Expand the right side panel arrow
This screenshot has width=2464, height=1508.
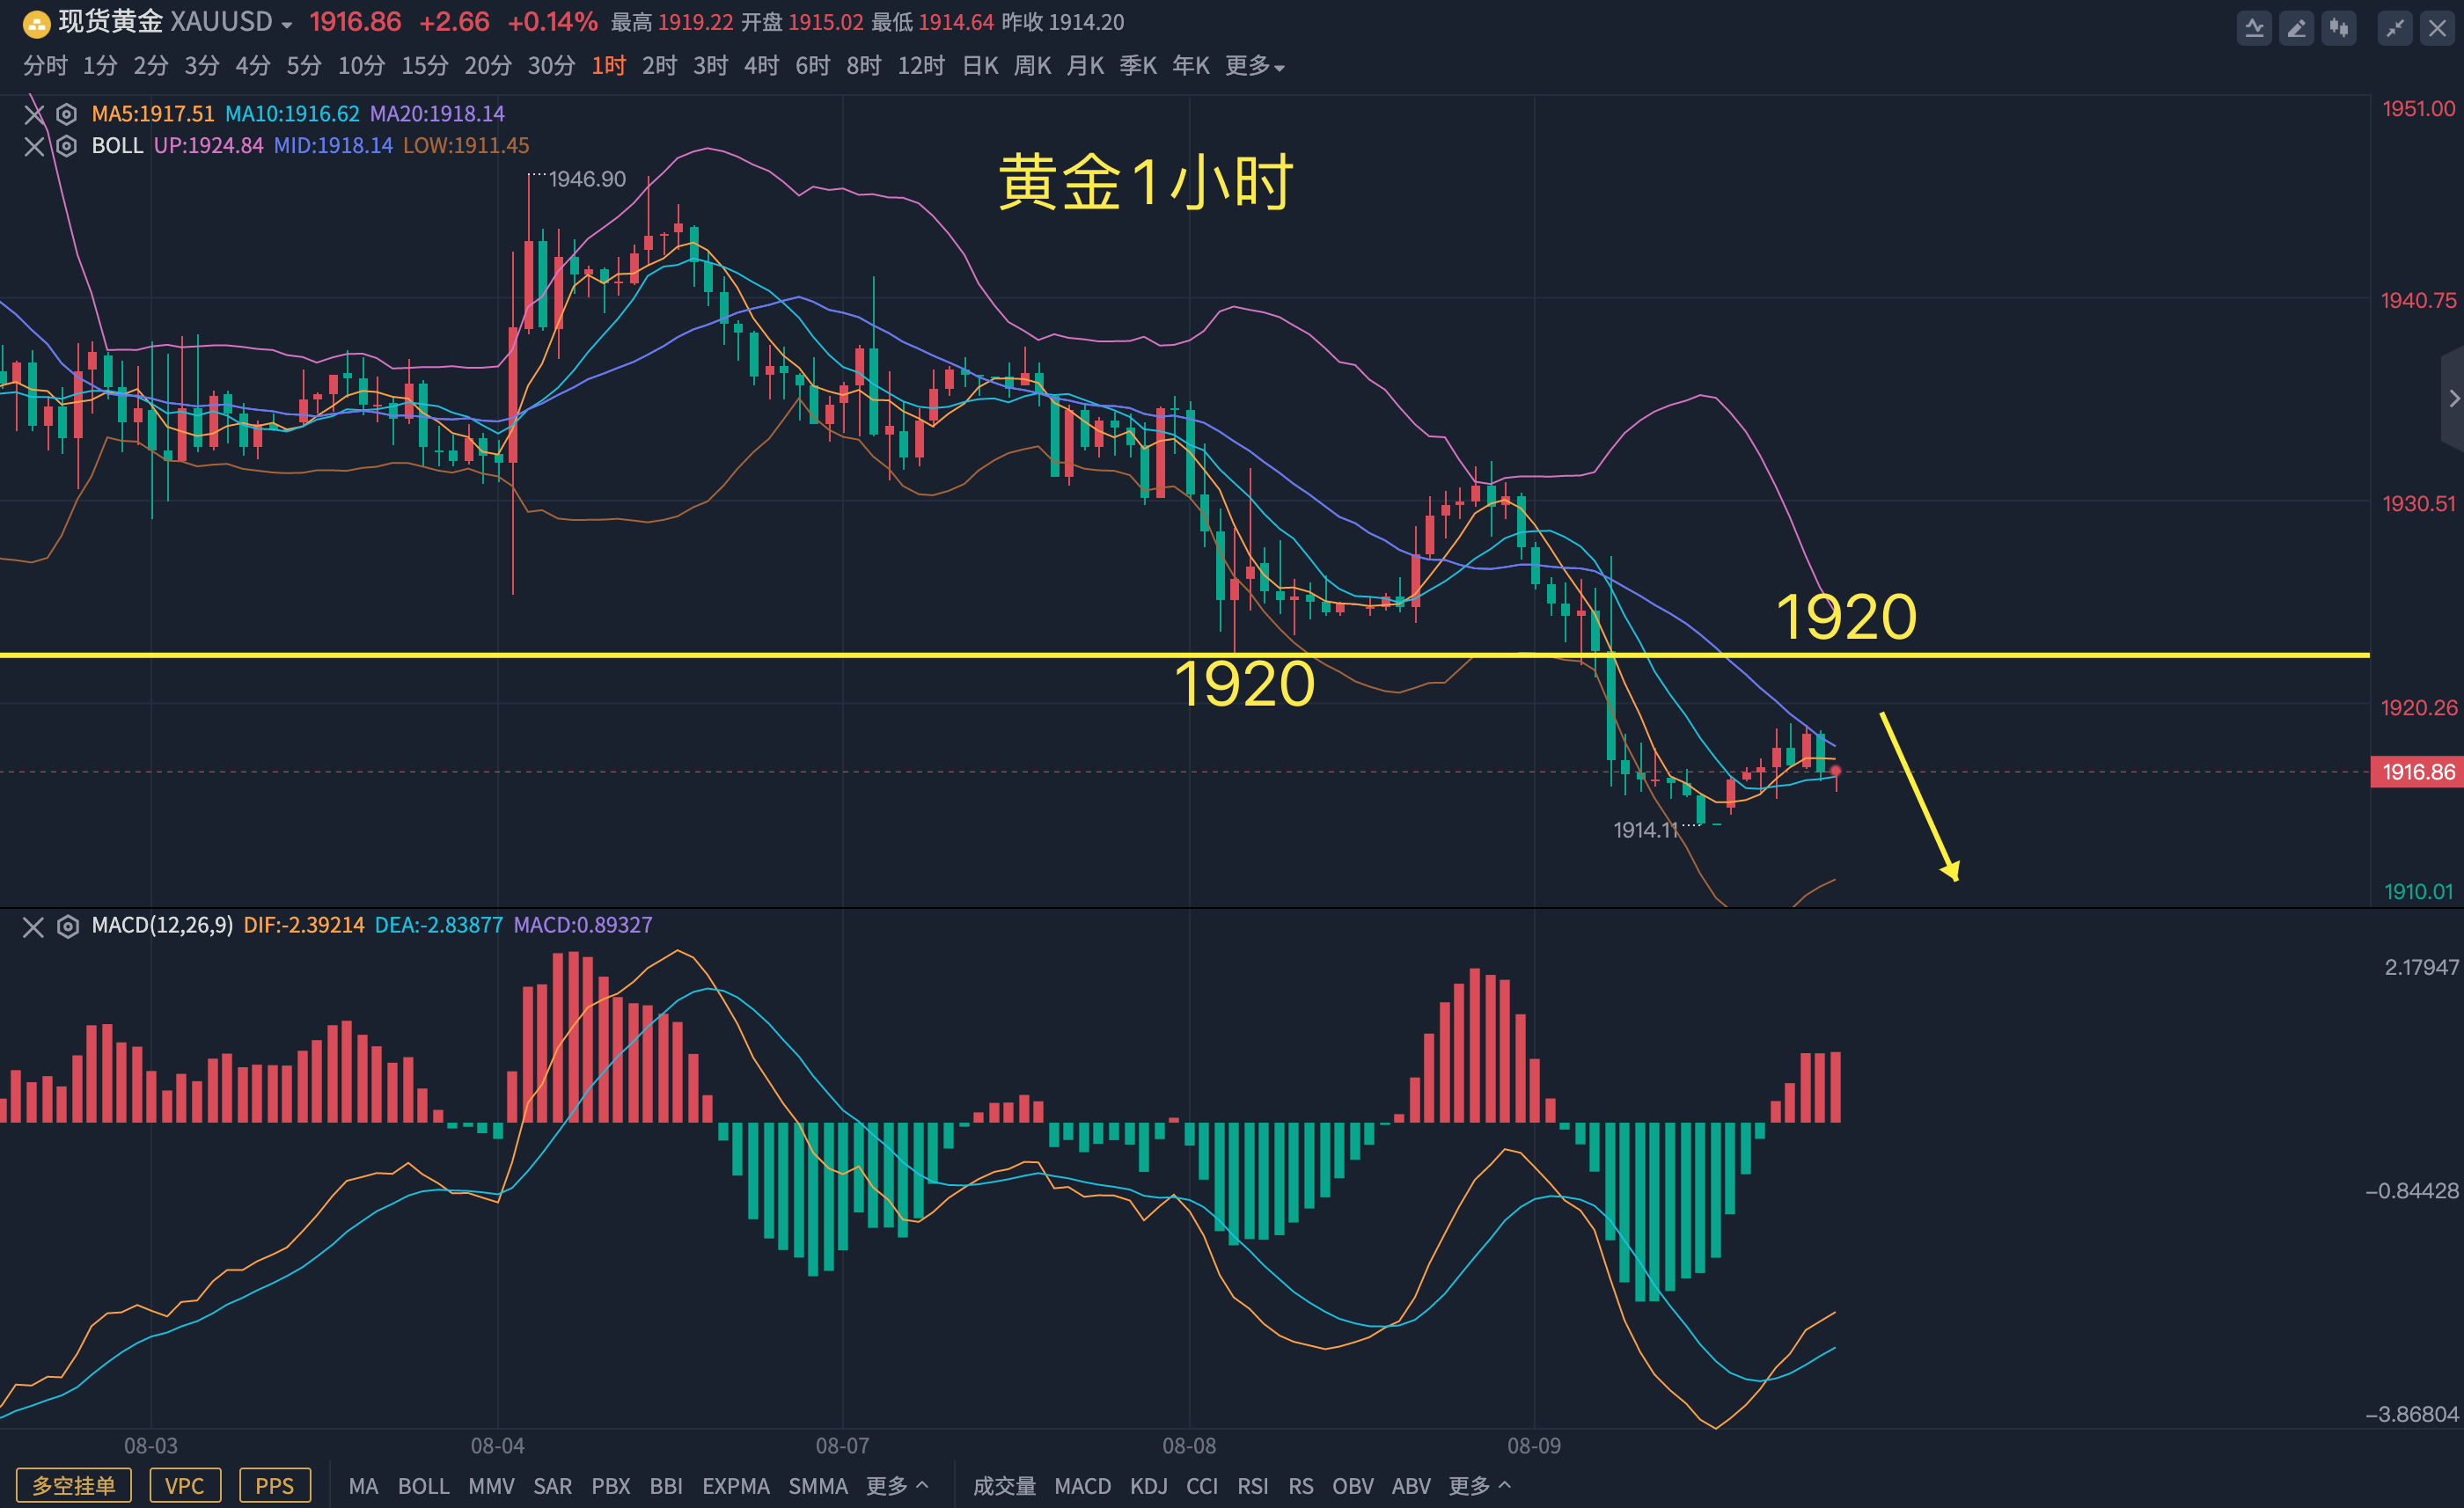(x=2453, y=398)
